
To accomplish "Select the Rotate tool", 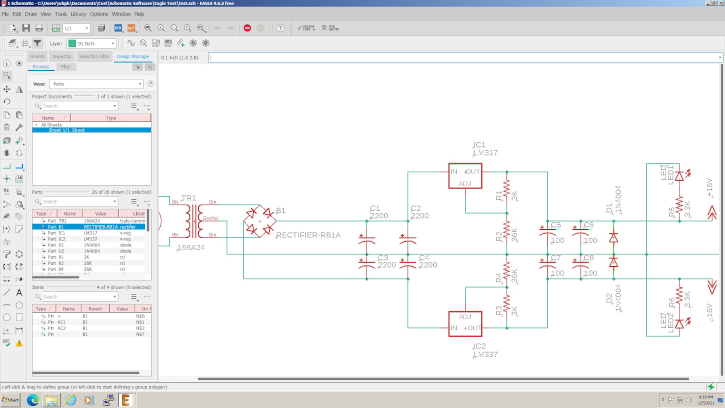I will 6,101.
